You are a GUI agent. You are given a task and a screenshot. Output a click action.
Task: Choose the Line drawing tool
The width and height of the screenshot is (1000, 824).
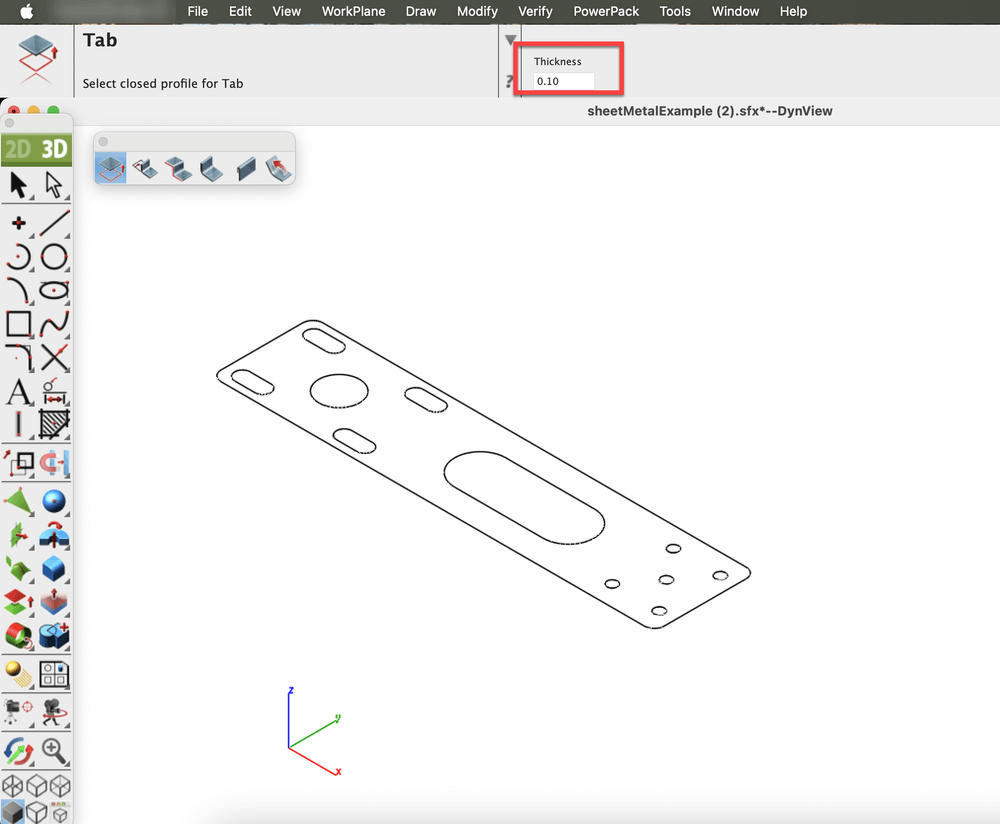click(x=54, y=222)
